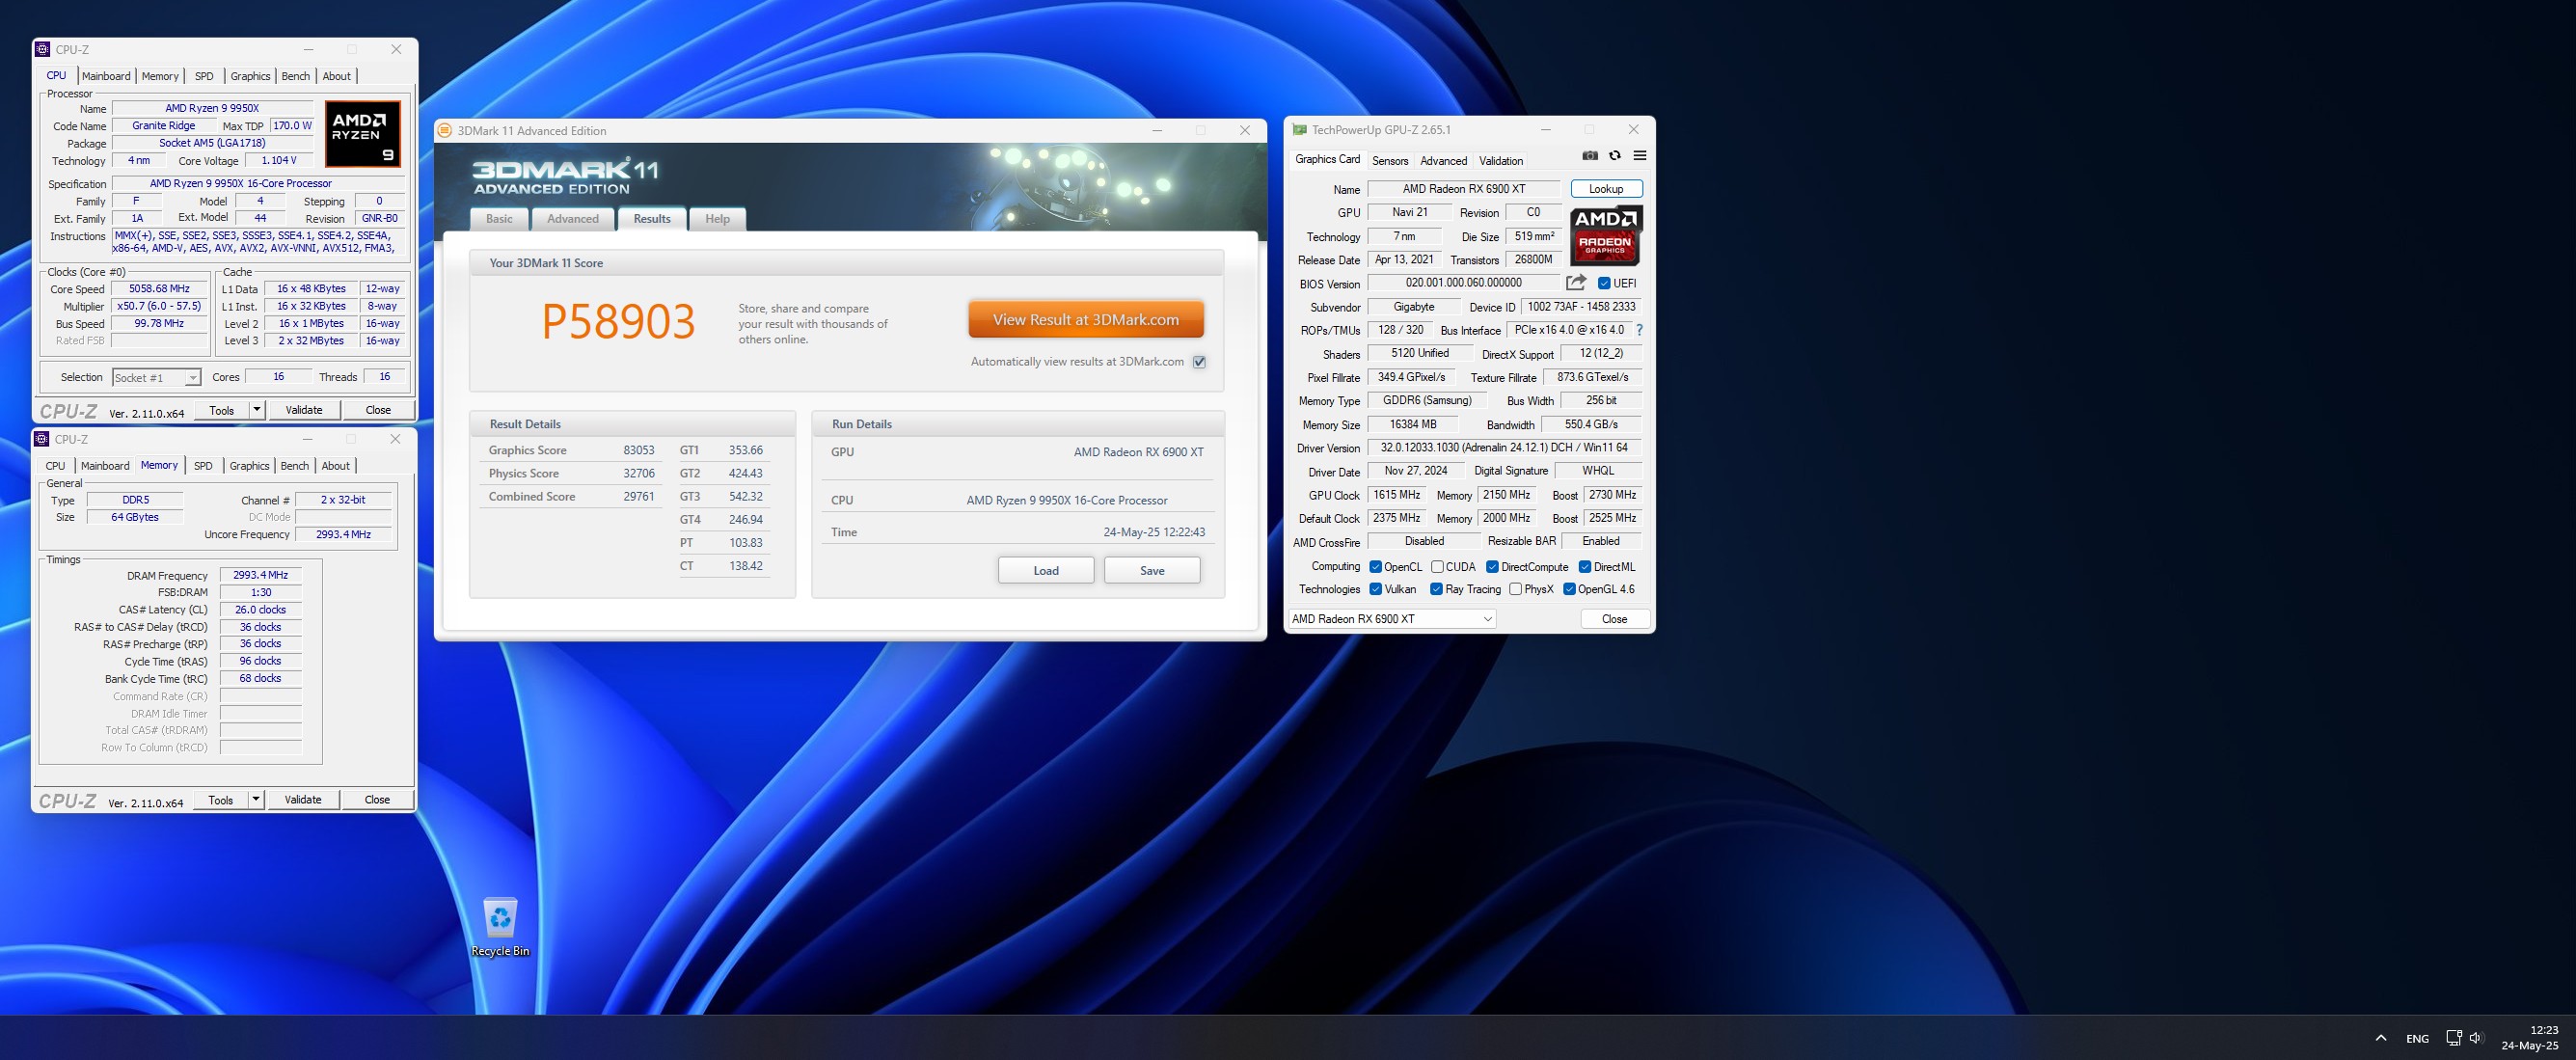Viewport: 2576px width, 1060px height.
Task: Click the Lookup button in GPU-Z
Action: pyautogui.click(x=1606, y=189)
